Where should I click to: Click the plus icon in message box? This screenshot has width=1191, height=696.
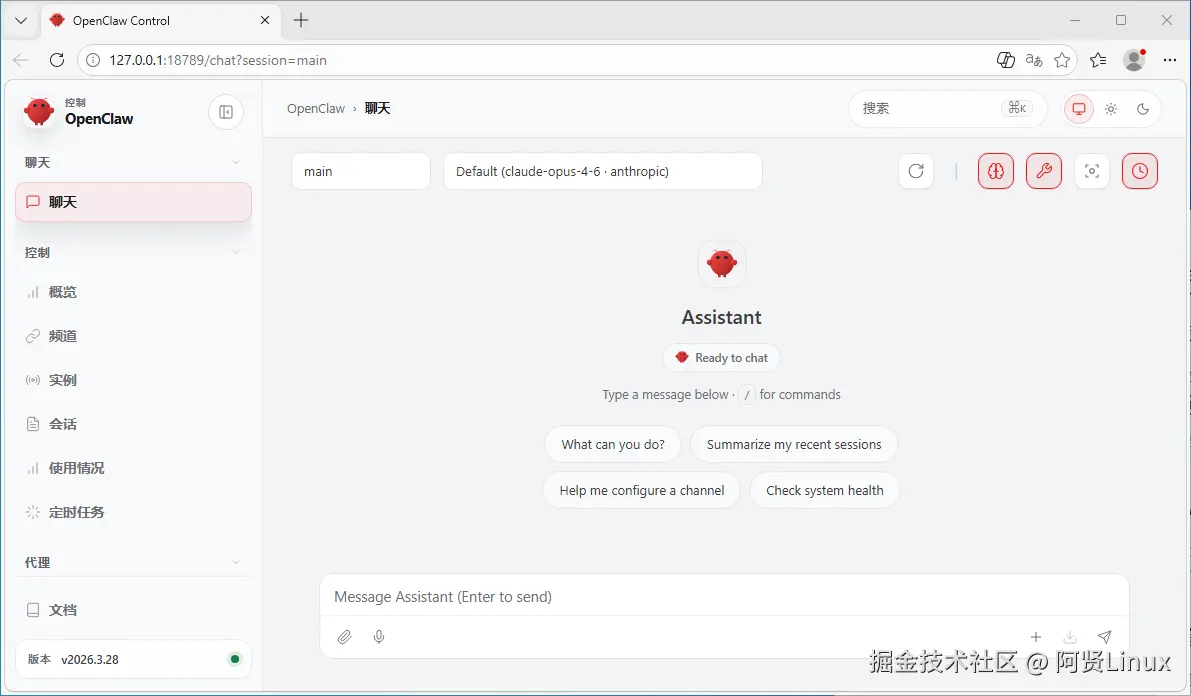point(1036,637)
